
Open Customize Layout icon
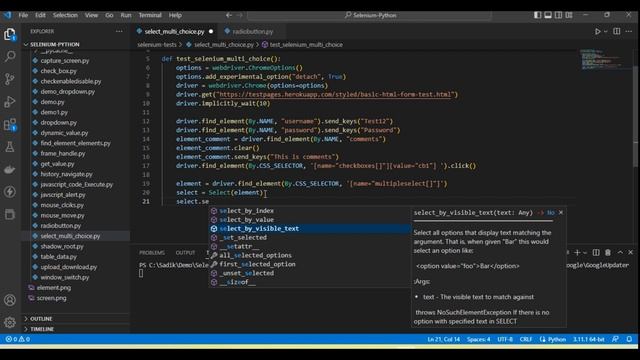569,15
